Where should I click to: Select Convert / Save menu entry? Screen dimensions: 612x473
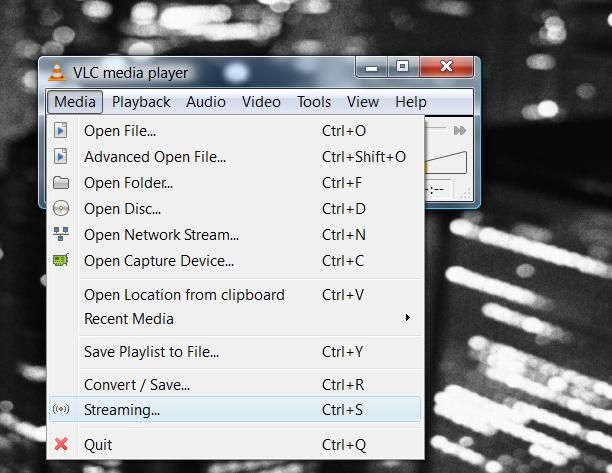click(x=137, y=385)
